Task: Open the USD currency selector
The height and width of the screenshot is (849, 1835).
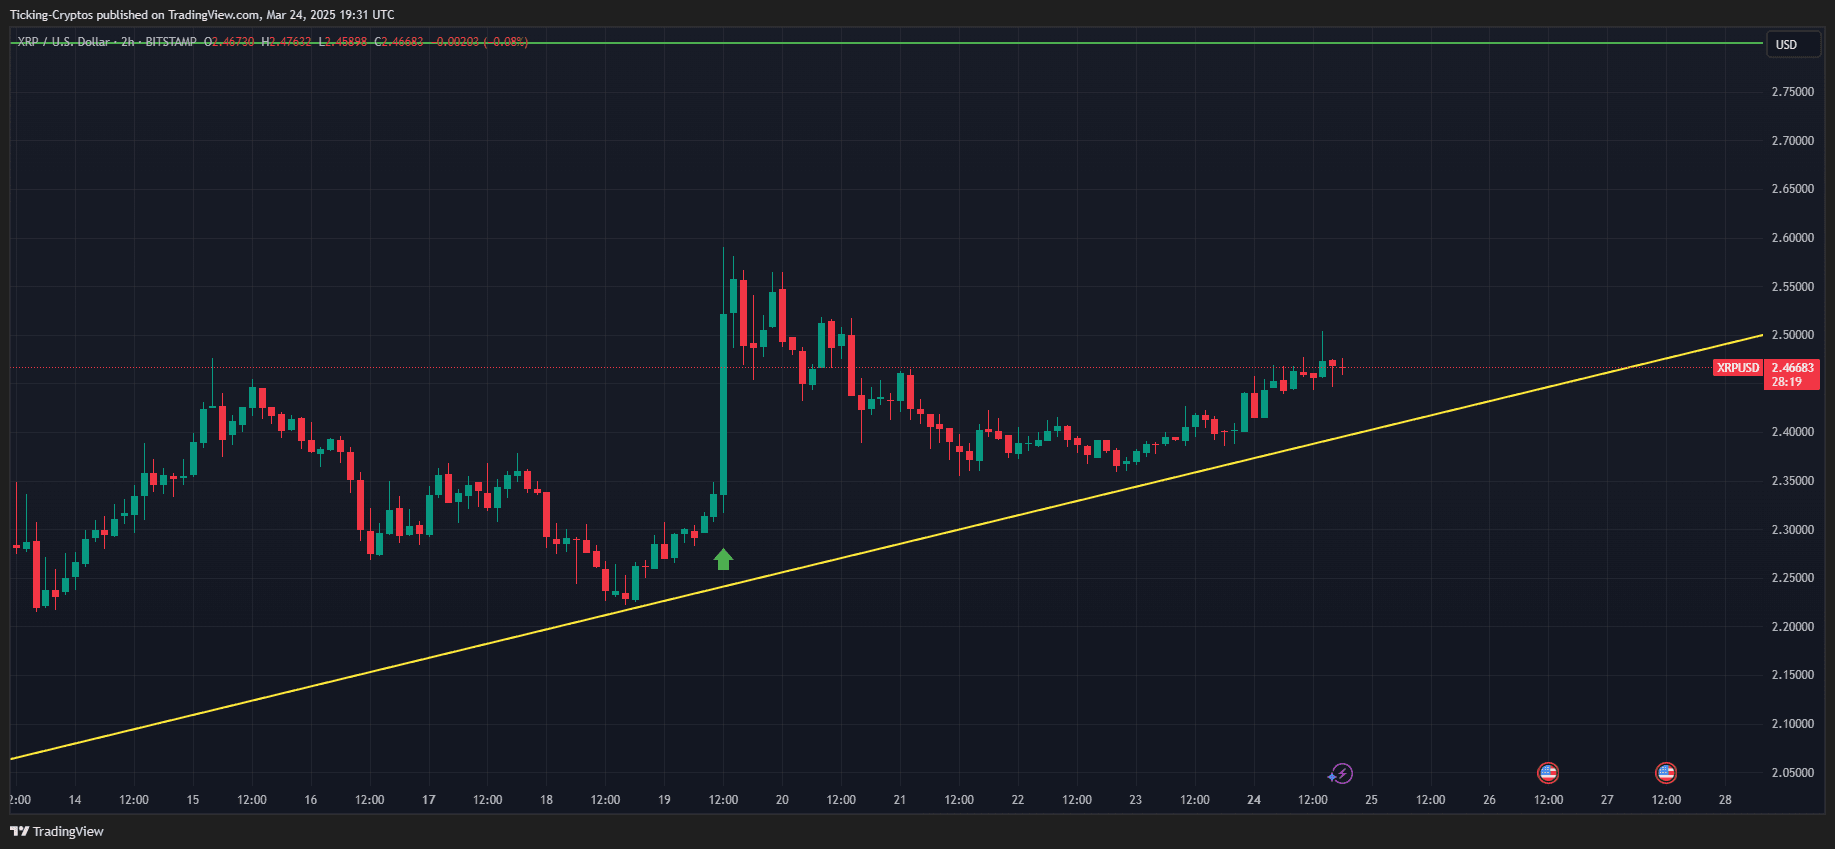Action: 1793,45
